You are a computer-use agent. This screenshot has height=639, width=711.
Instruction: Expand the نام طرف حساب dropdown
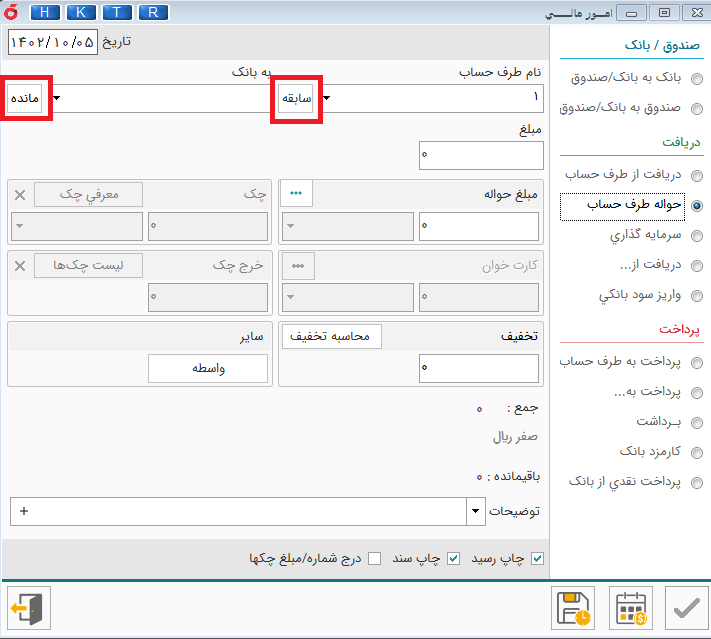(327, 98)
